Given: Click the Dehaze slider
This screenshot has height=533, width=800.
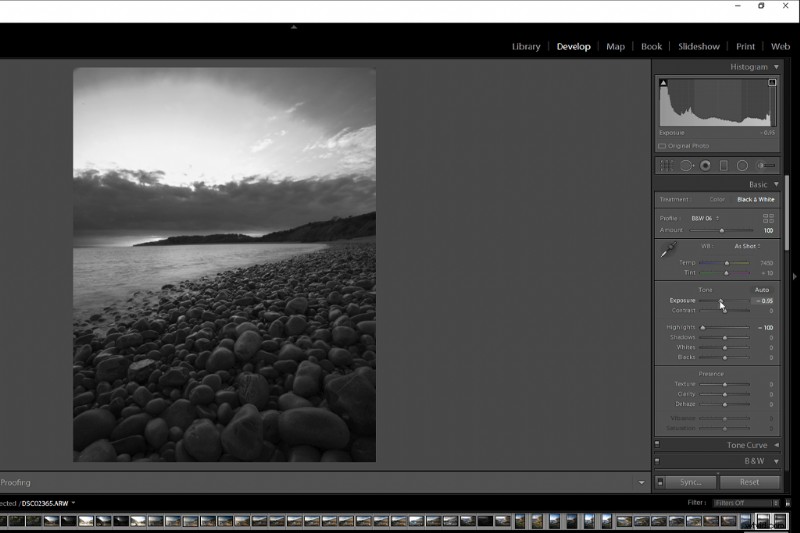Looking at the screenshot, I should [x=724, y=404].
